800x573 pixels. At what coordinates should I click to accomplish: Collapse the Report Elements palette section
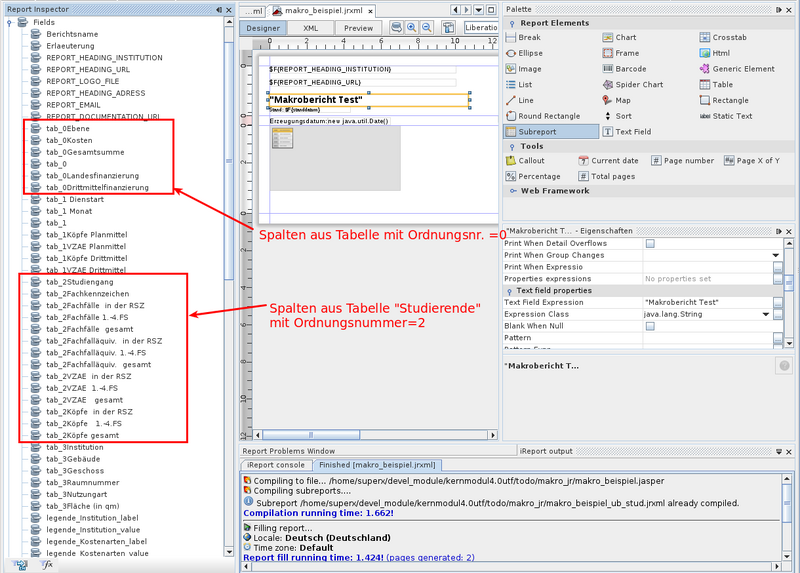512,23
